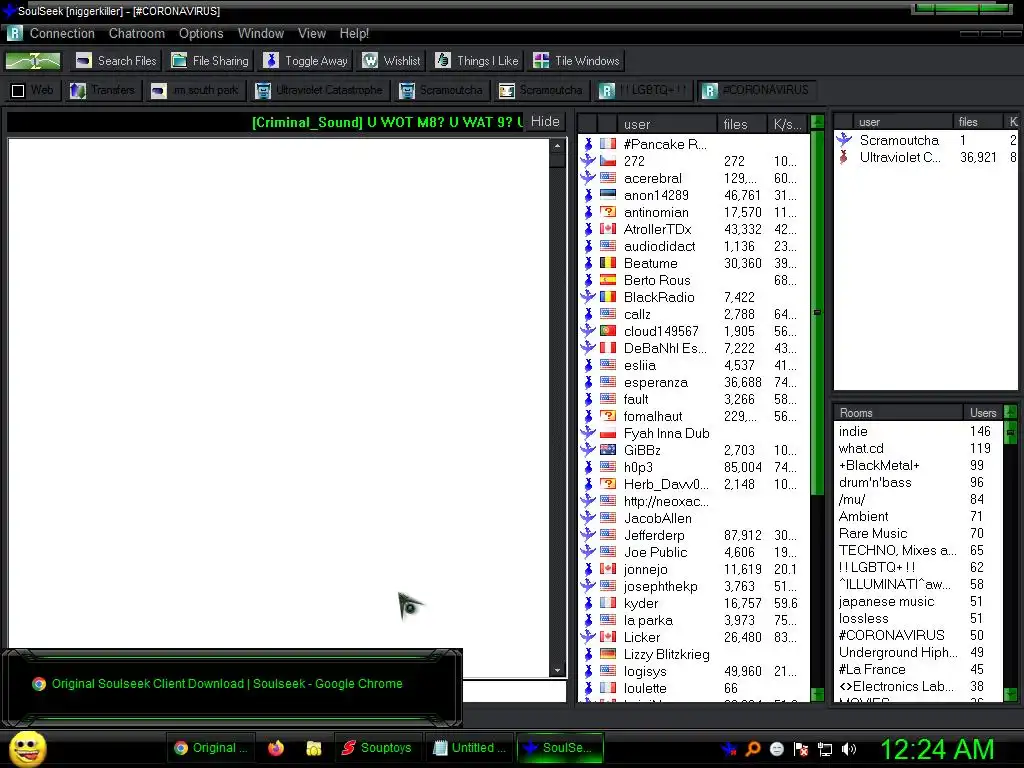Click the Firefox taskbar icon

click(x=276, y=748)
